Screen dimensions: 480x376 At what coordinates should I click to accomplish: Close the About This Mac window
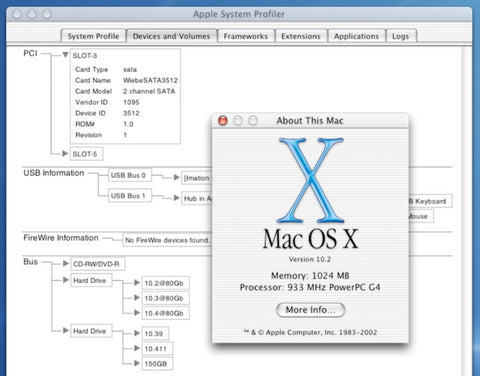[x=223, y=120]
